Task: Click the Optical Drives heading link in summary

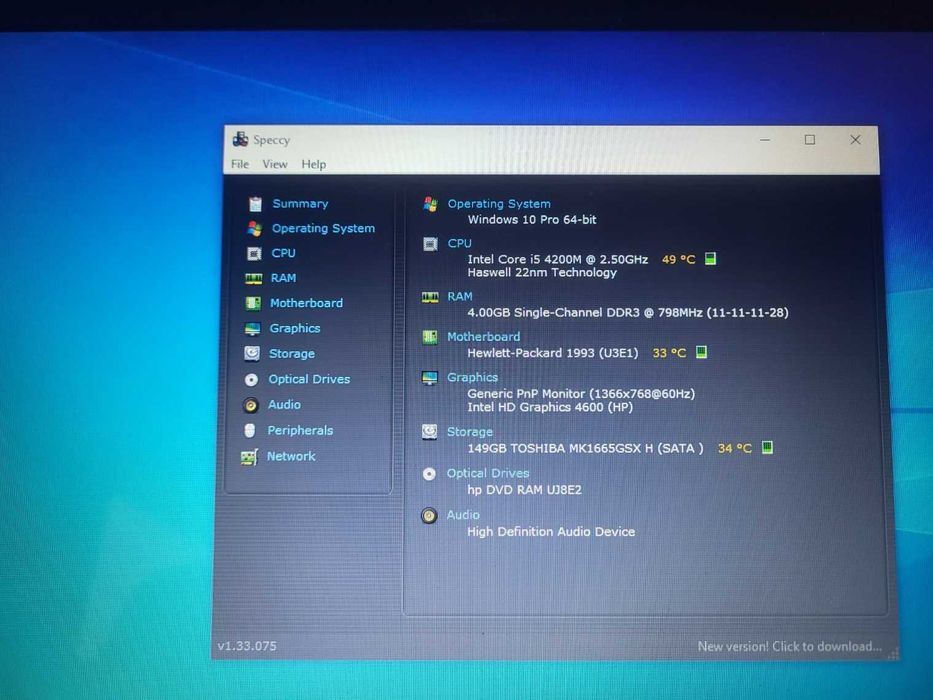Action: (x=488, y=473)
